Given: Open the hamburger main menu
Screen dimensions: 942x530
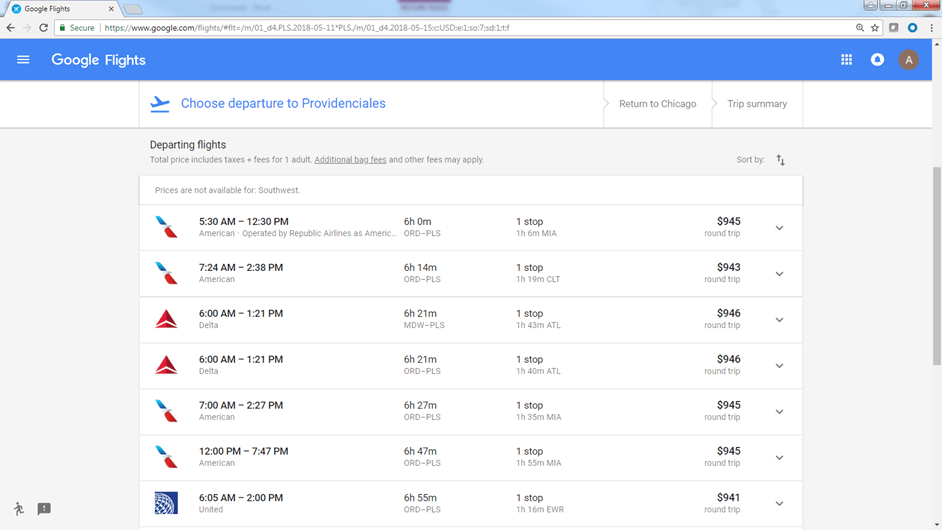Looking at the screenshot, I should 23,59.
